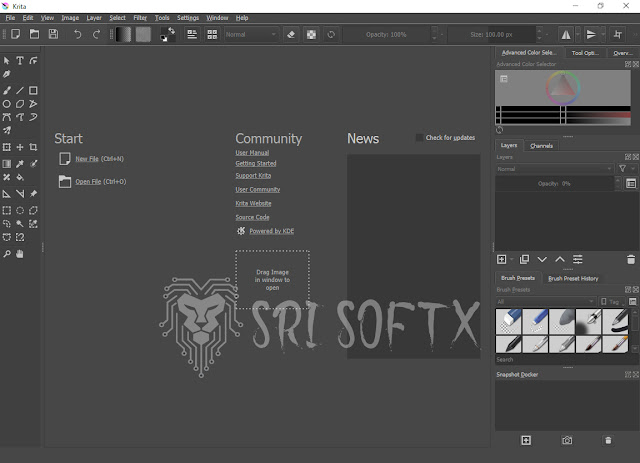Screen dimensions: 640x463
Task: Open the Getting Started link
Action: [256, 163]
